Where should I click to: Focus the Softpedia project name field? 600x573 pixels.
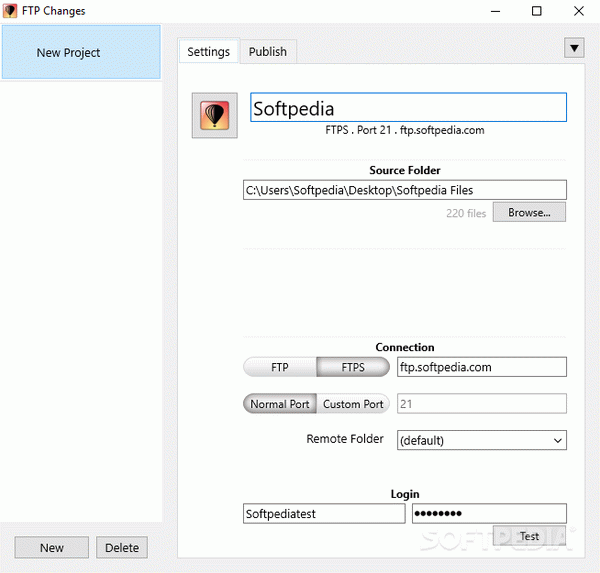click(x=408, y=108)
